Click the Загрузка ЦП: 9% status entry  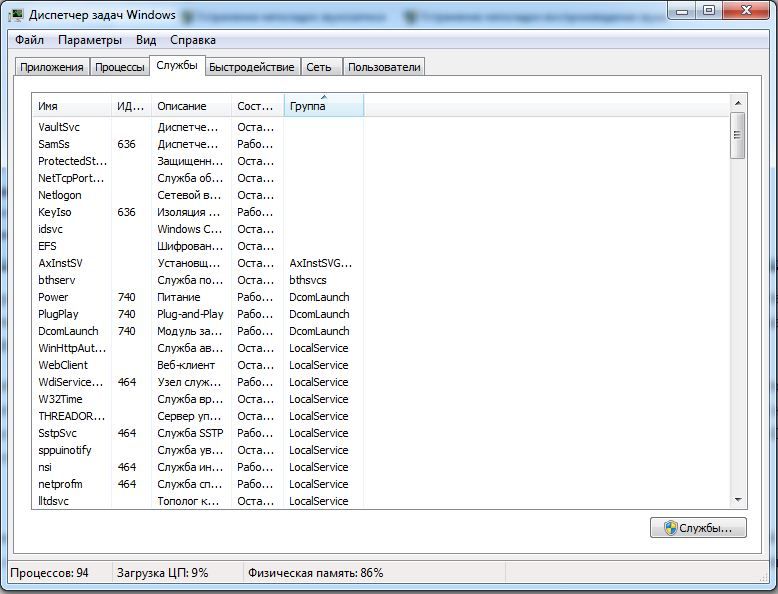coord(162,573)
